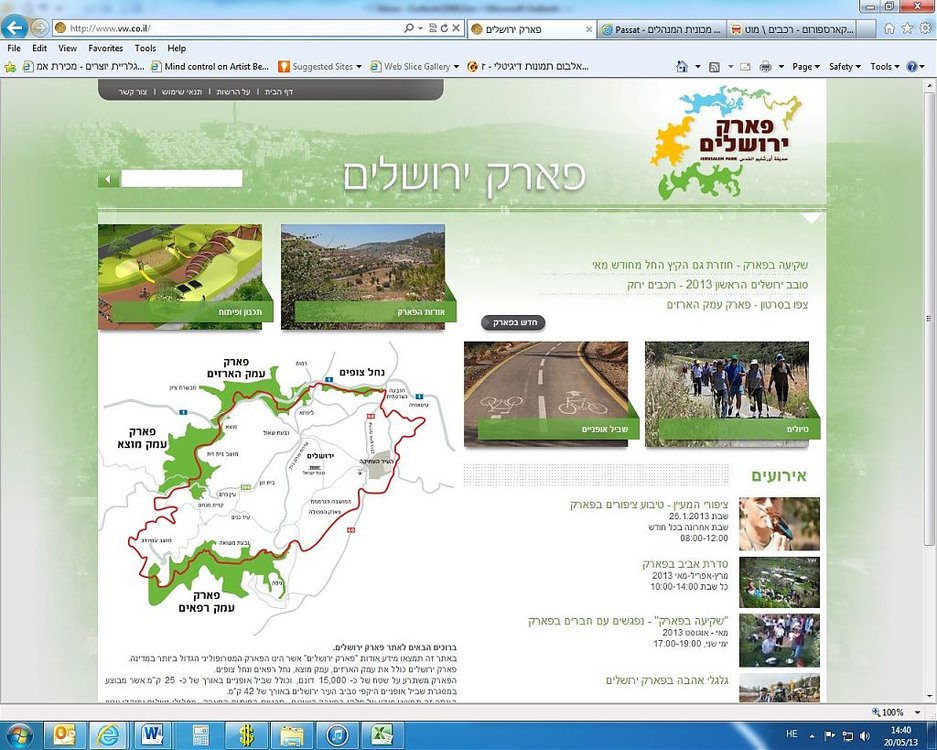Image resolution: width=937 pixels, height=750 pixels.
Task: Switch to the Passat browser tab
Action: click(x=661, y=29)
